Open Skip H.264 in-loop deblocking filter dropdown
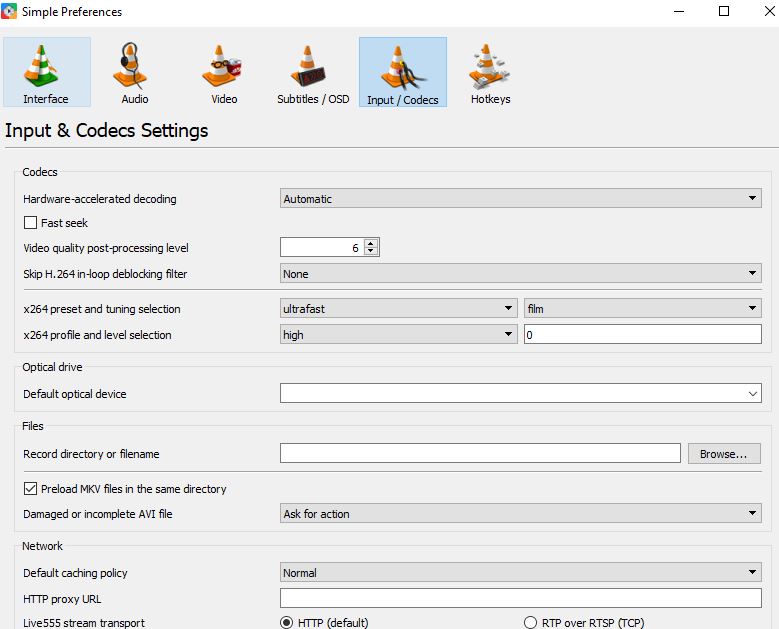The image size is (779, 629). [x=521, y=274]
